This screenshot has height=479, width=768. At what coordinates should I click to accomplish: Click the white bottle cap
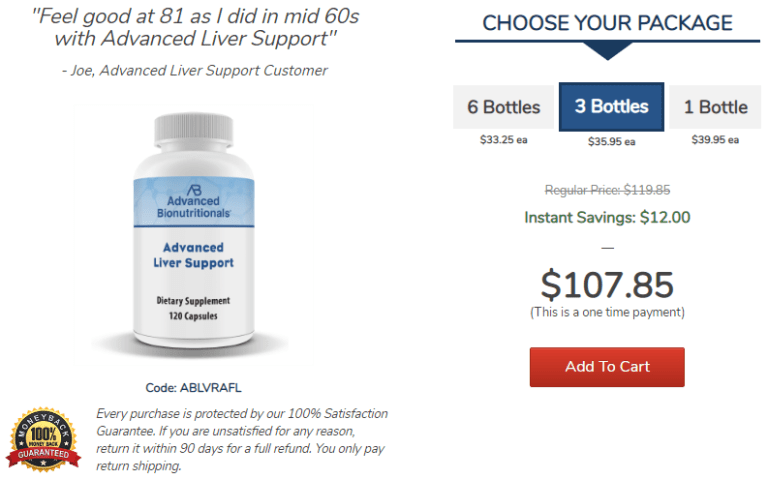coord(193,130)
